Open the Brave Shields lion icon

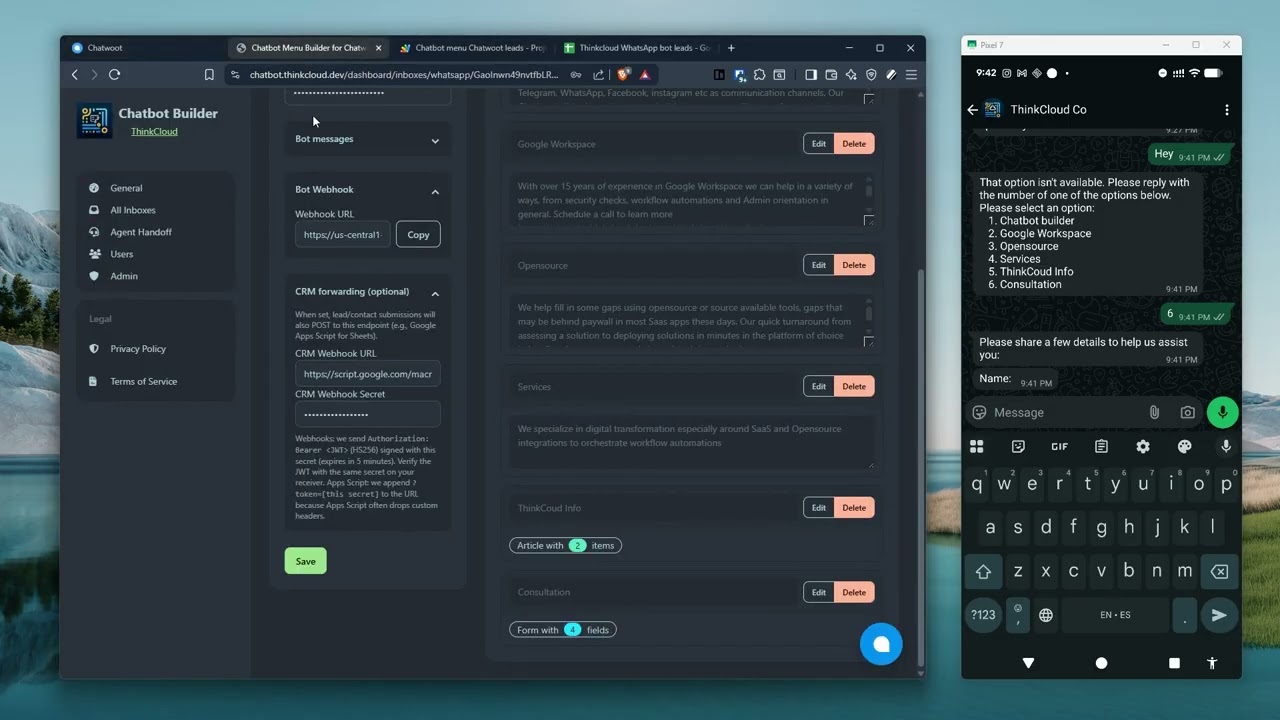click(x=623, y=75)
